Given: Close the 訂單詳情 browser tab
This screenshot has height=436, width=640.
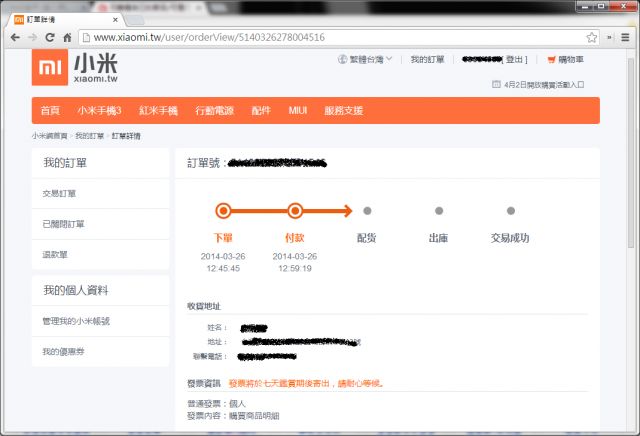Looking at the screenshot, I should pos(115,20).
